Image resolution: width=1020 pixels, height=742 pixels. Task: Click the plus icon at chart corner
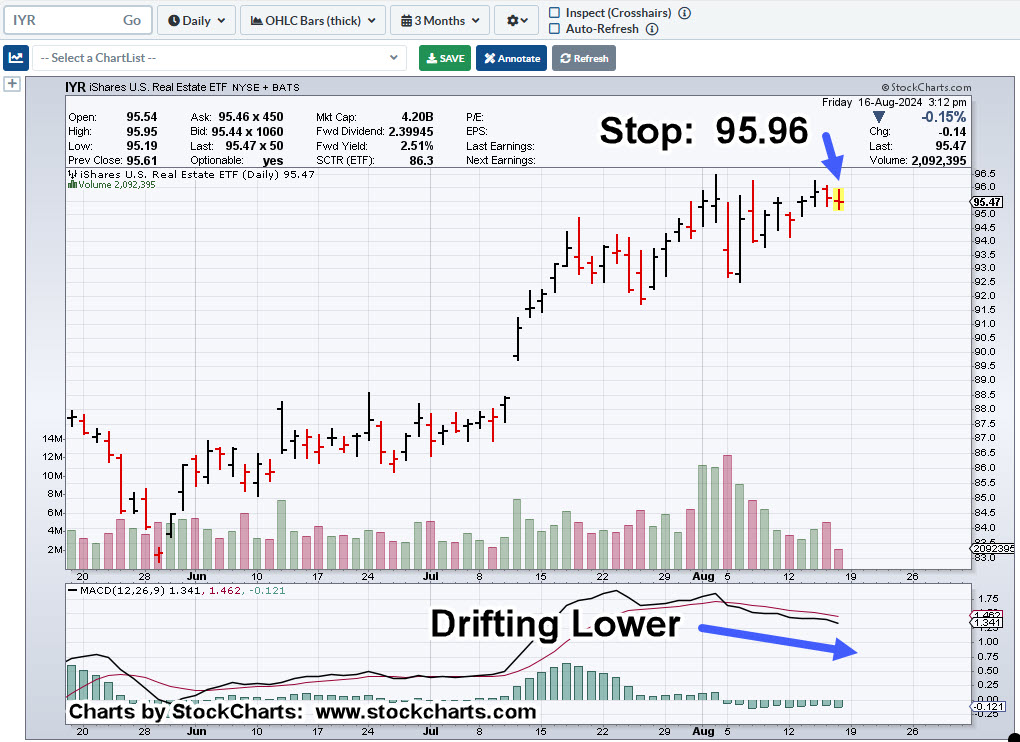pos(12,84)
